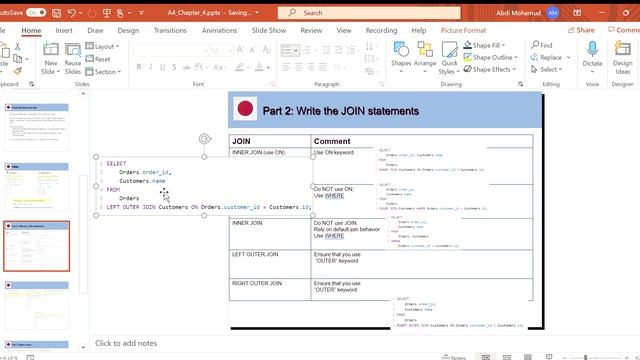Screen dimensions: 640x360
Task: Click the AM account avatar
Action: point(553,13)
